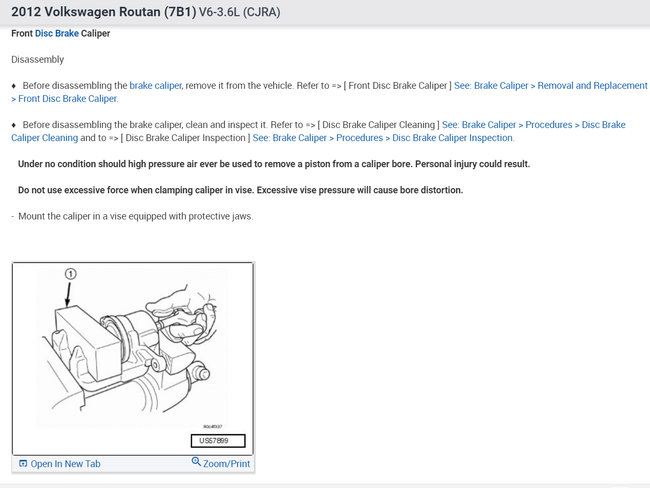Follow 'Disc Brake Caliper Cleaning' procedure link
The width and height of the screenshot is (650, 488).
point(534,125)
